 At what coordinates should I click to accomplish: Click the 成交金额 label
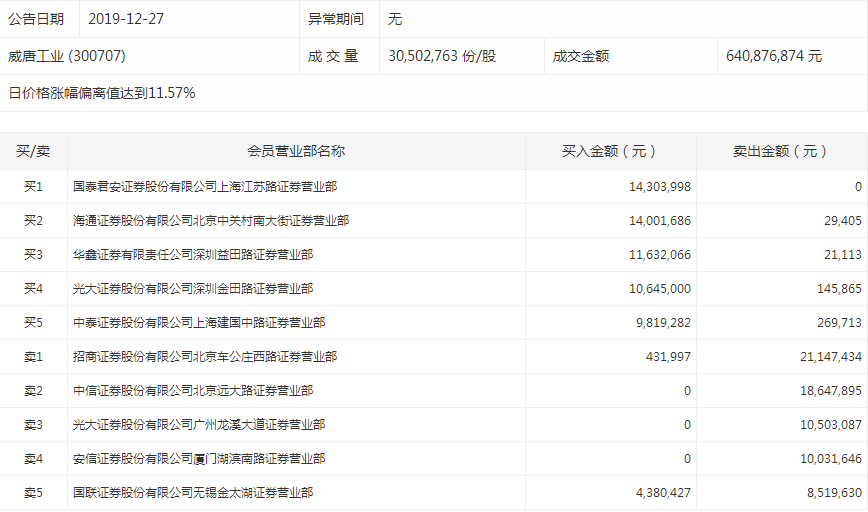click(581, 56)
